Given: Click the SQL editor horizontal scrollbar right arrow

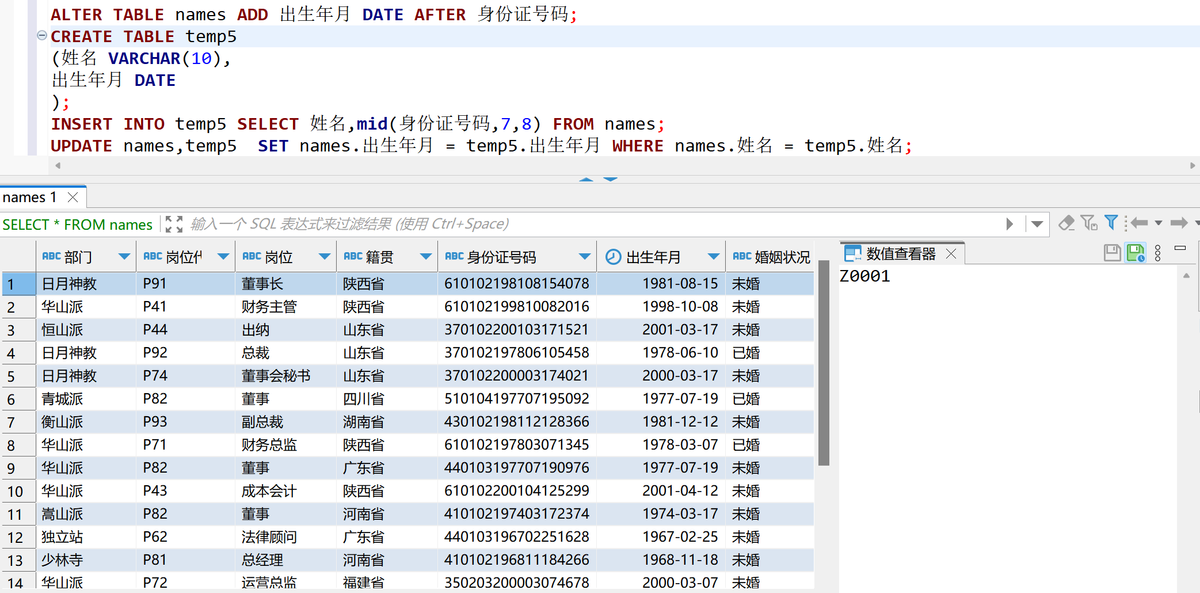Looking at the screenshot, I should point(1191,165).
